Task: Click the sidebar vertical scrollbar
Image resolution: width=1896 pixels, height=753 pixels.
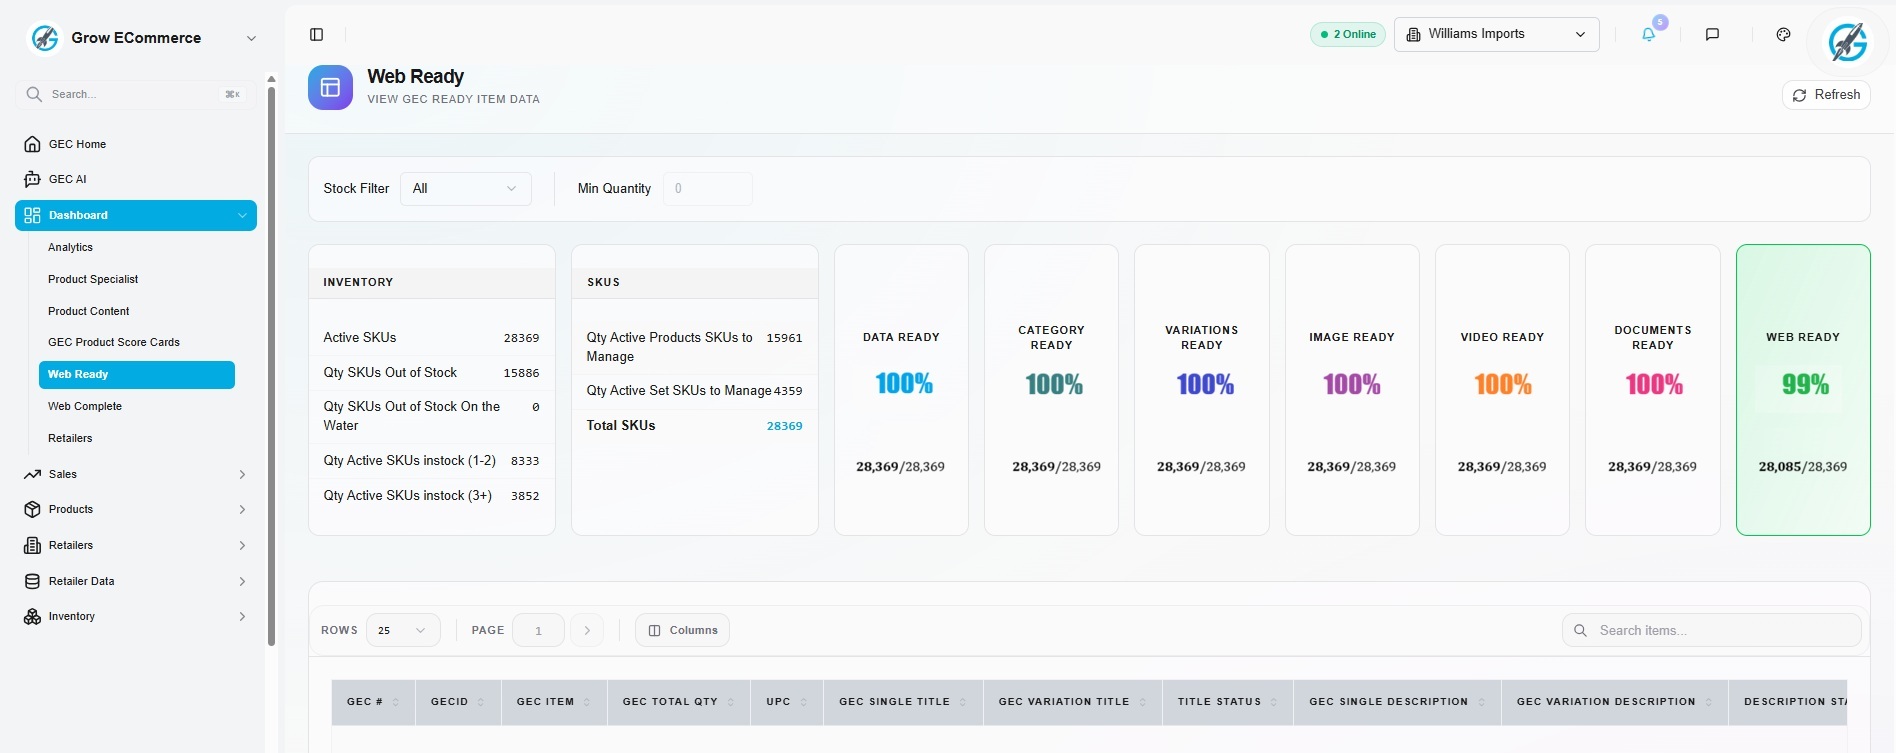Action: (271, 365)
